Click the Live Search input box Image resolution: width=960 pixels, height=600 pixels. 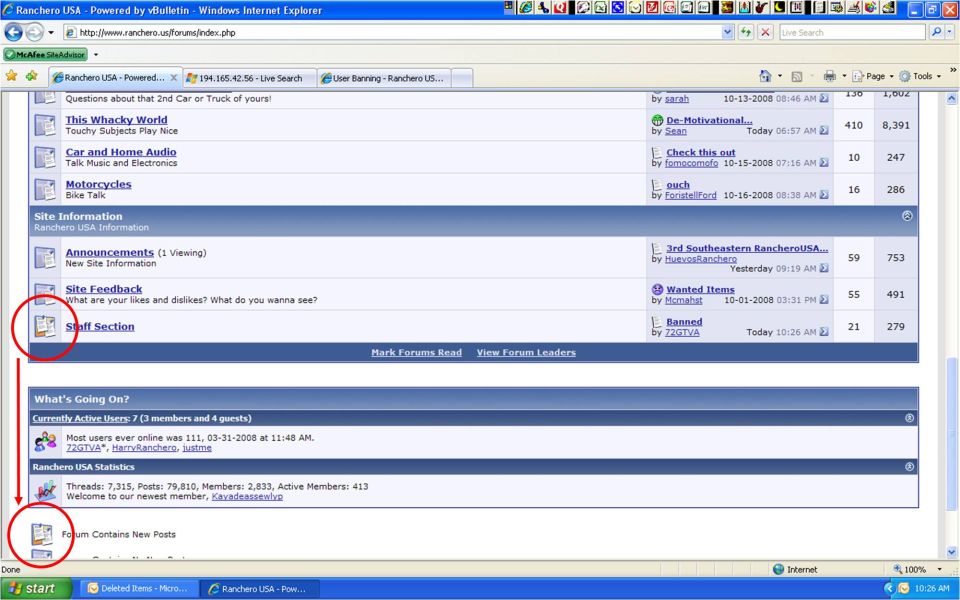point(853,32)
